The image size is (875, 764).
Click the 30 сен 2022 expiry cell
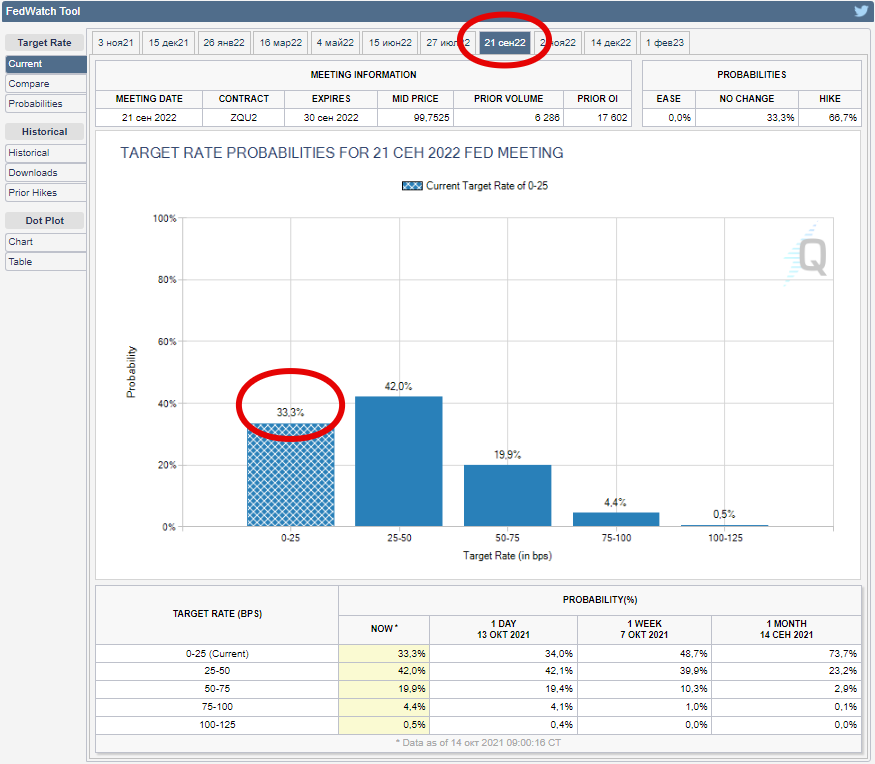[331, 118]
